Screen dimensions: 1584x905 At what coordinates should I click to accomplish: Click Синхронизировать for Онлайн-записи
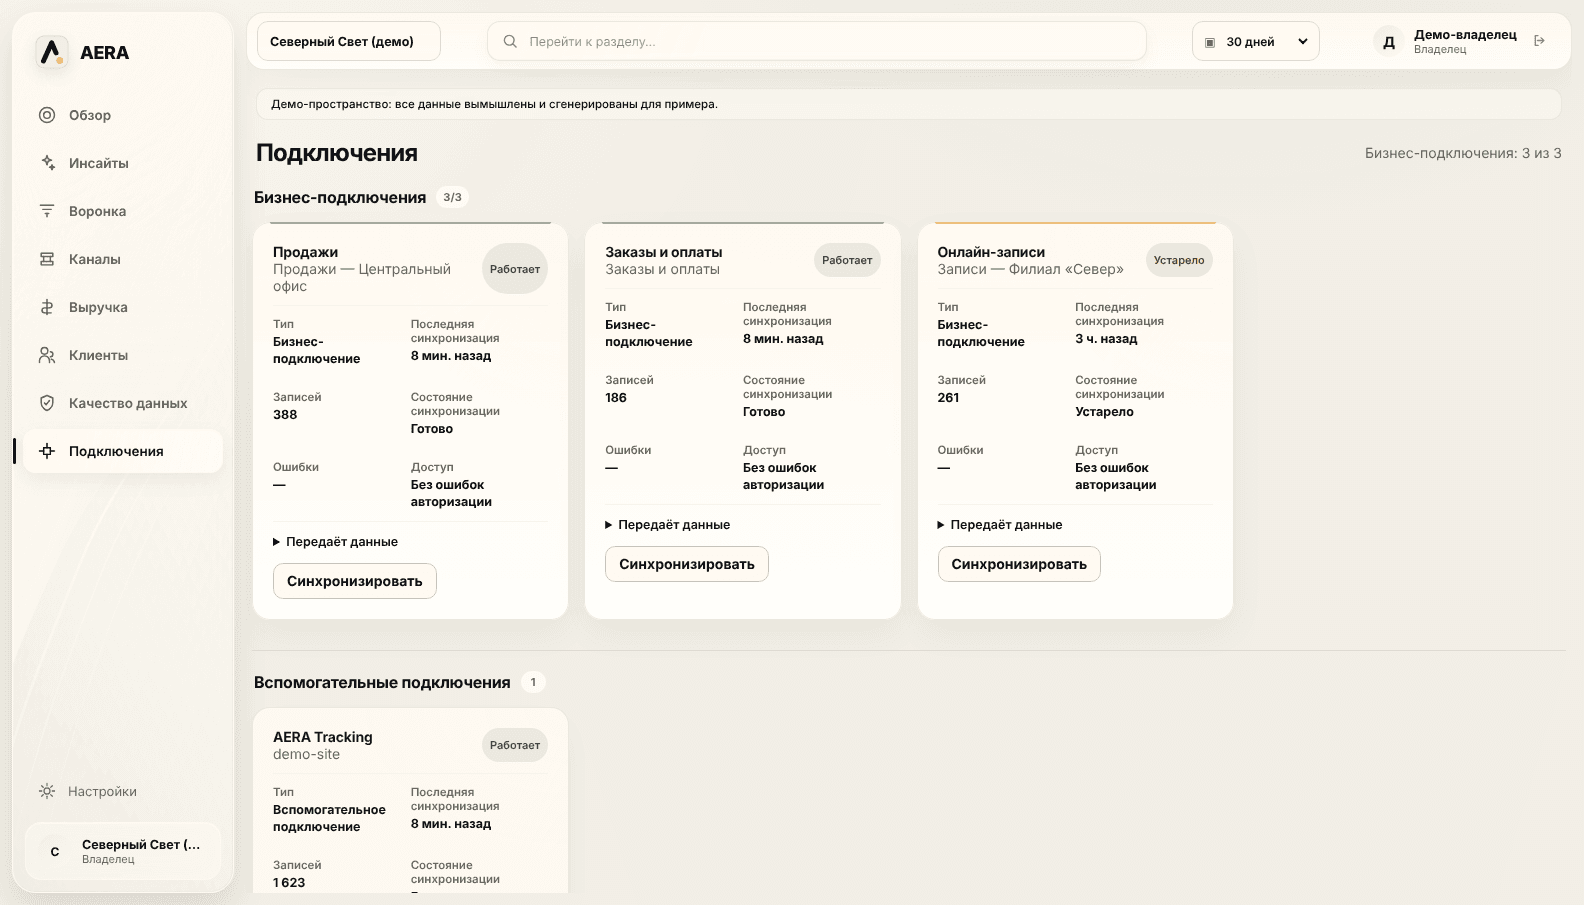(x=1019, y=564)
